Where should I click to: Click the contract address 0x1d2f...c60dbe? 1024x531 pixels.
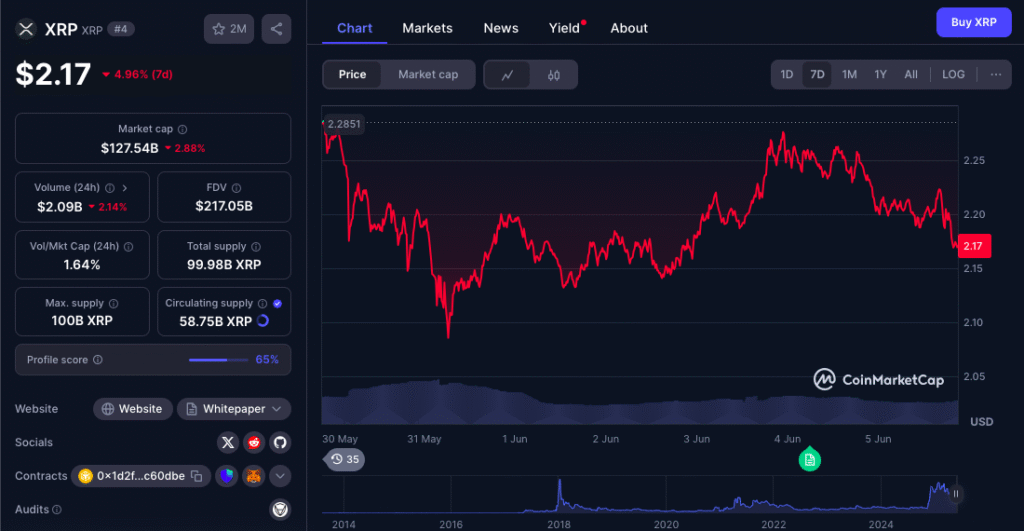point(141,476)
